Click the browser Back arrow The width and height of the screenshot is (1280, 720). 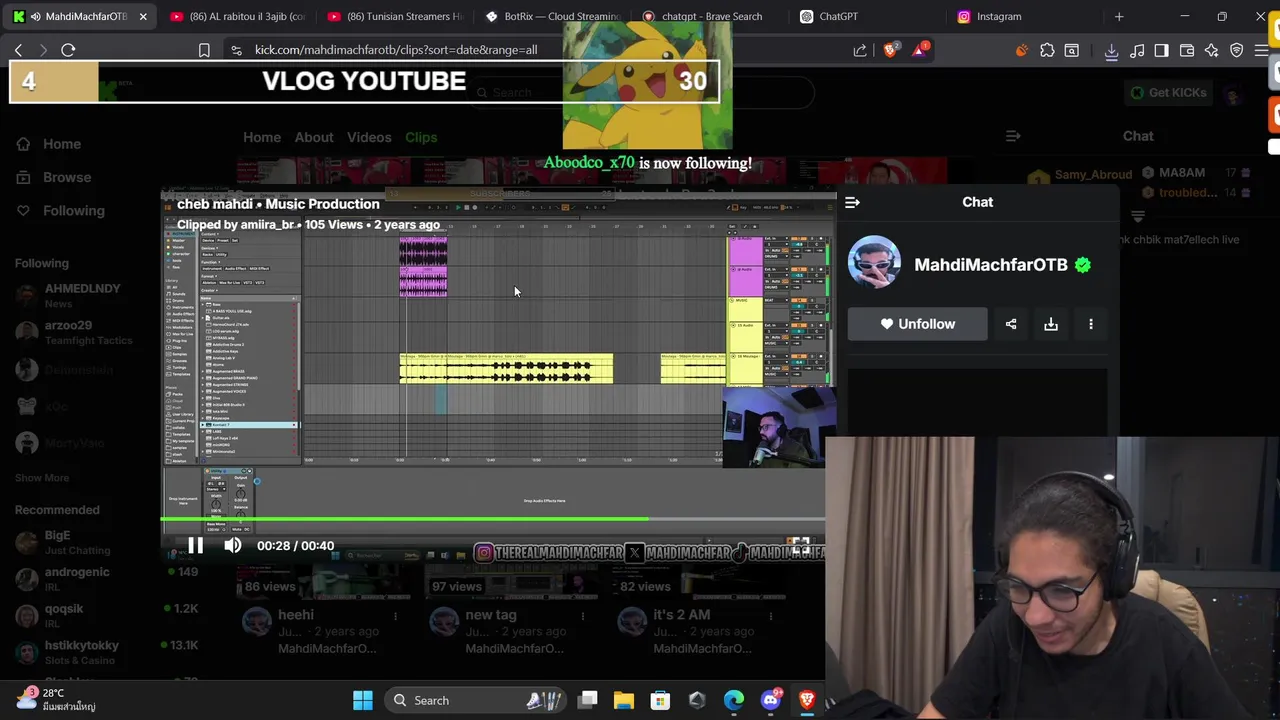point(18,50)
